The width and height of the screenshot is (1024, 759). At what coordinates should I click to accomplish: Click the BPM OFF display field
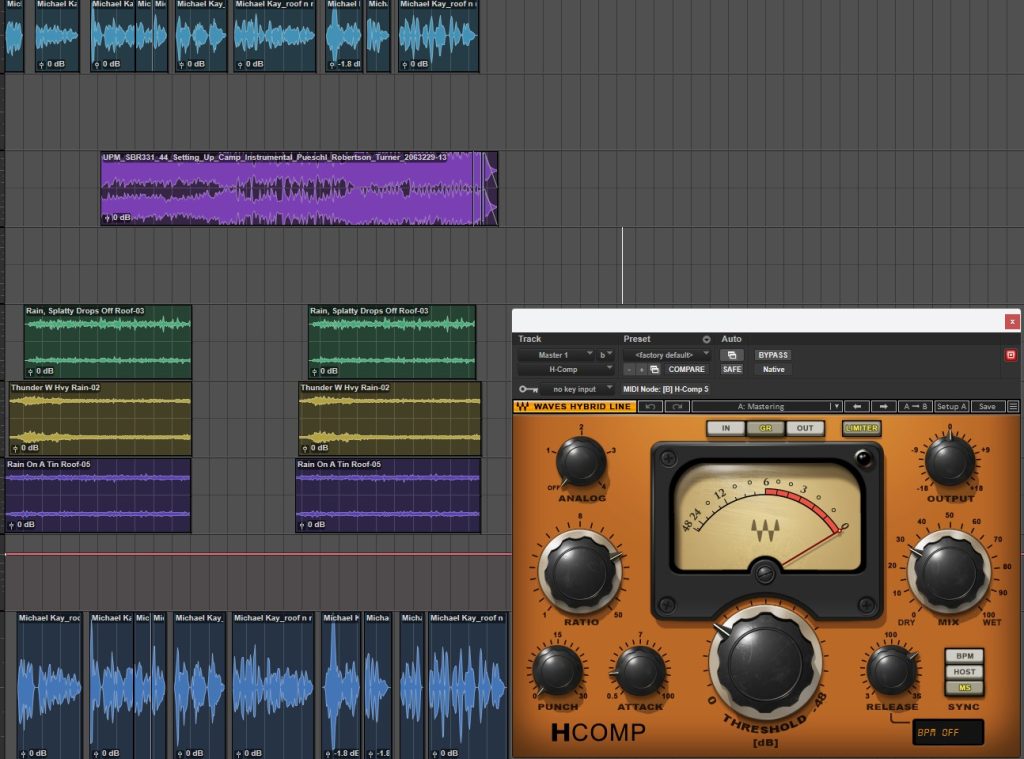coord(948,732)
